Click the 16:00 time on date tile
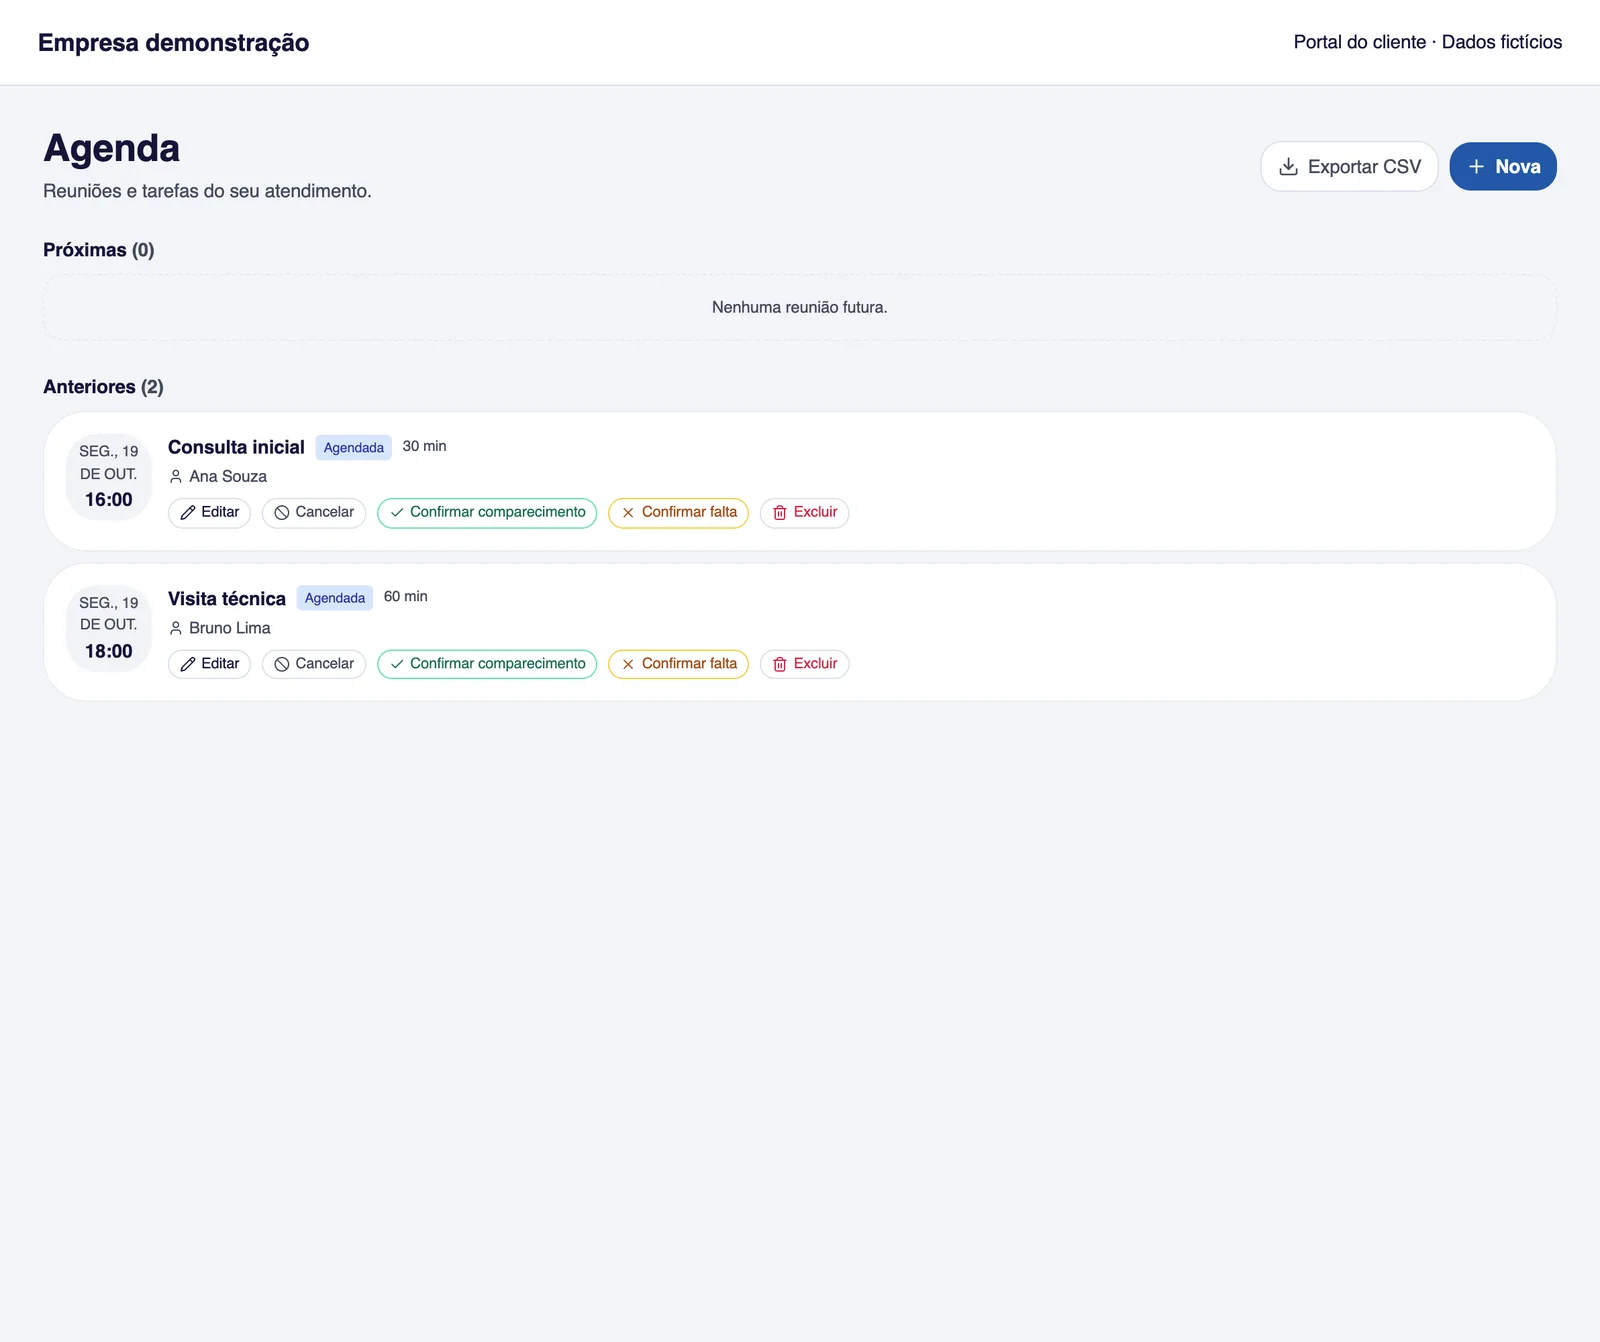This screenshot has width=1600, height=1342. 109,500
